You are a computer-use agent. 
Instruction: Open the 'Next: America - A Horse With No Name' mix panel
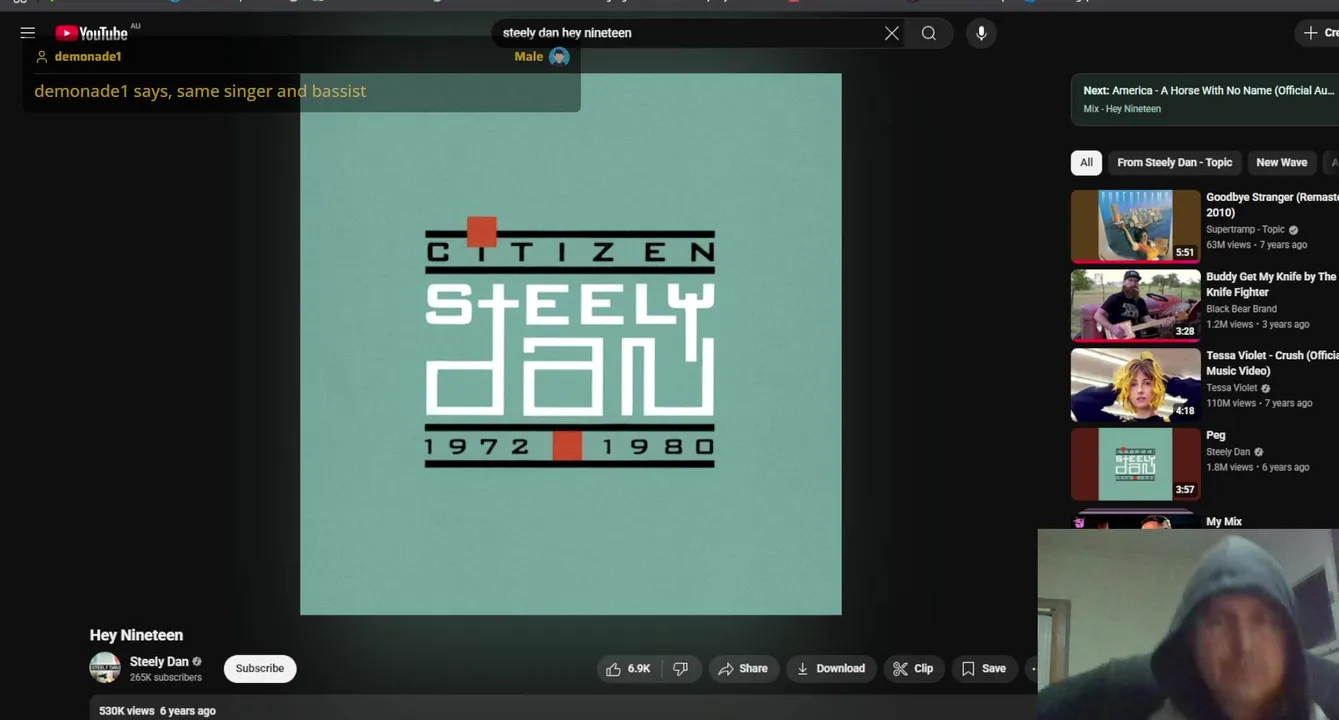[x=1205, y=99]
